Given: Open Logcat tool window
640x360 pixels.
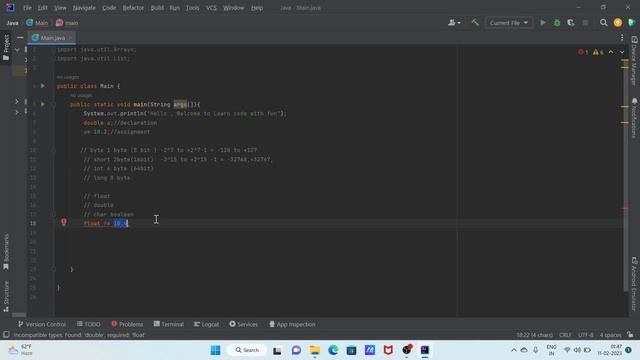Looking at the screenshot, I should [x=206, y=324].
